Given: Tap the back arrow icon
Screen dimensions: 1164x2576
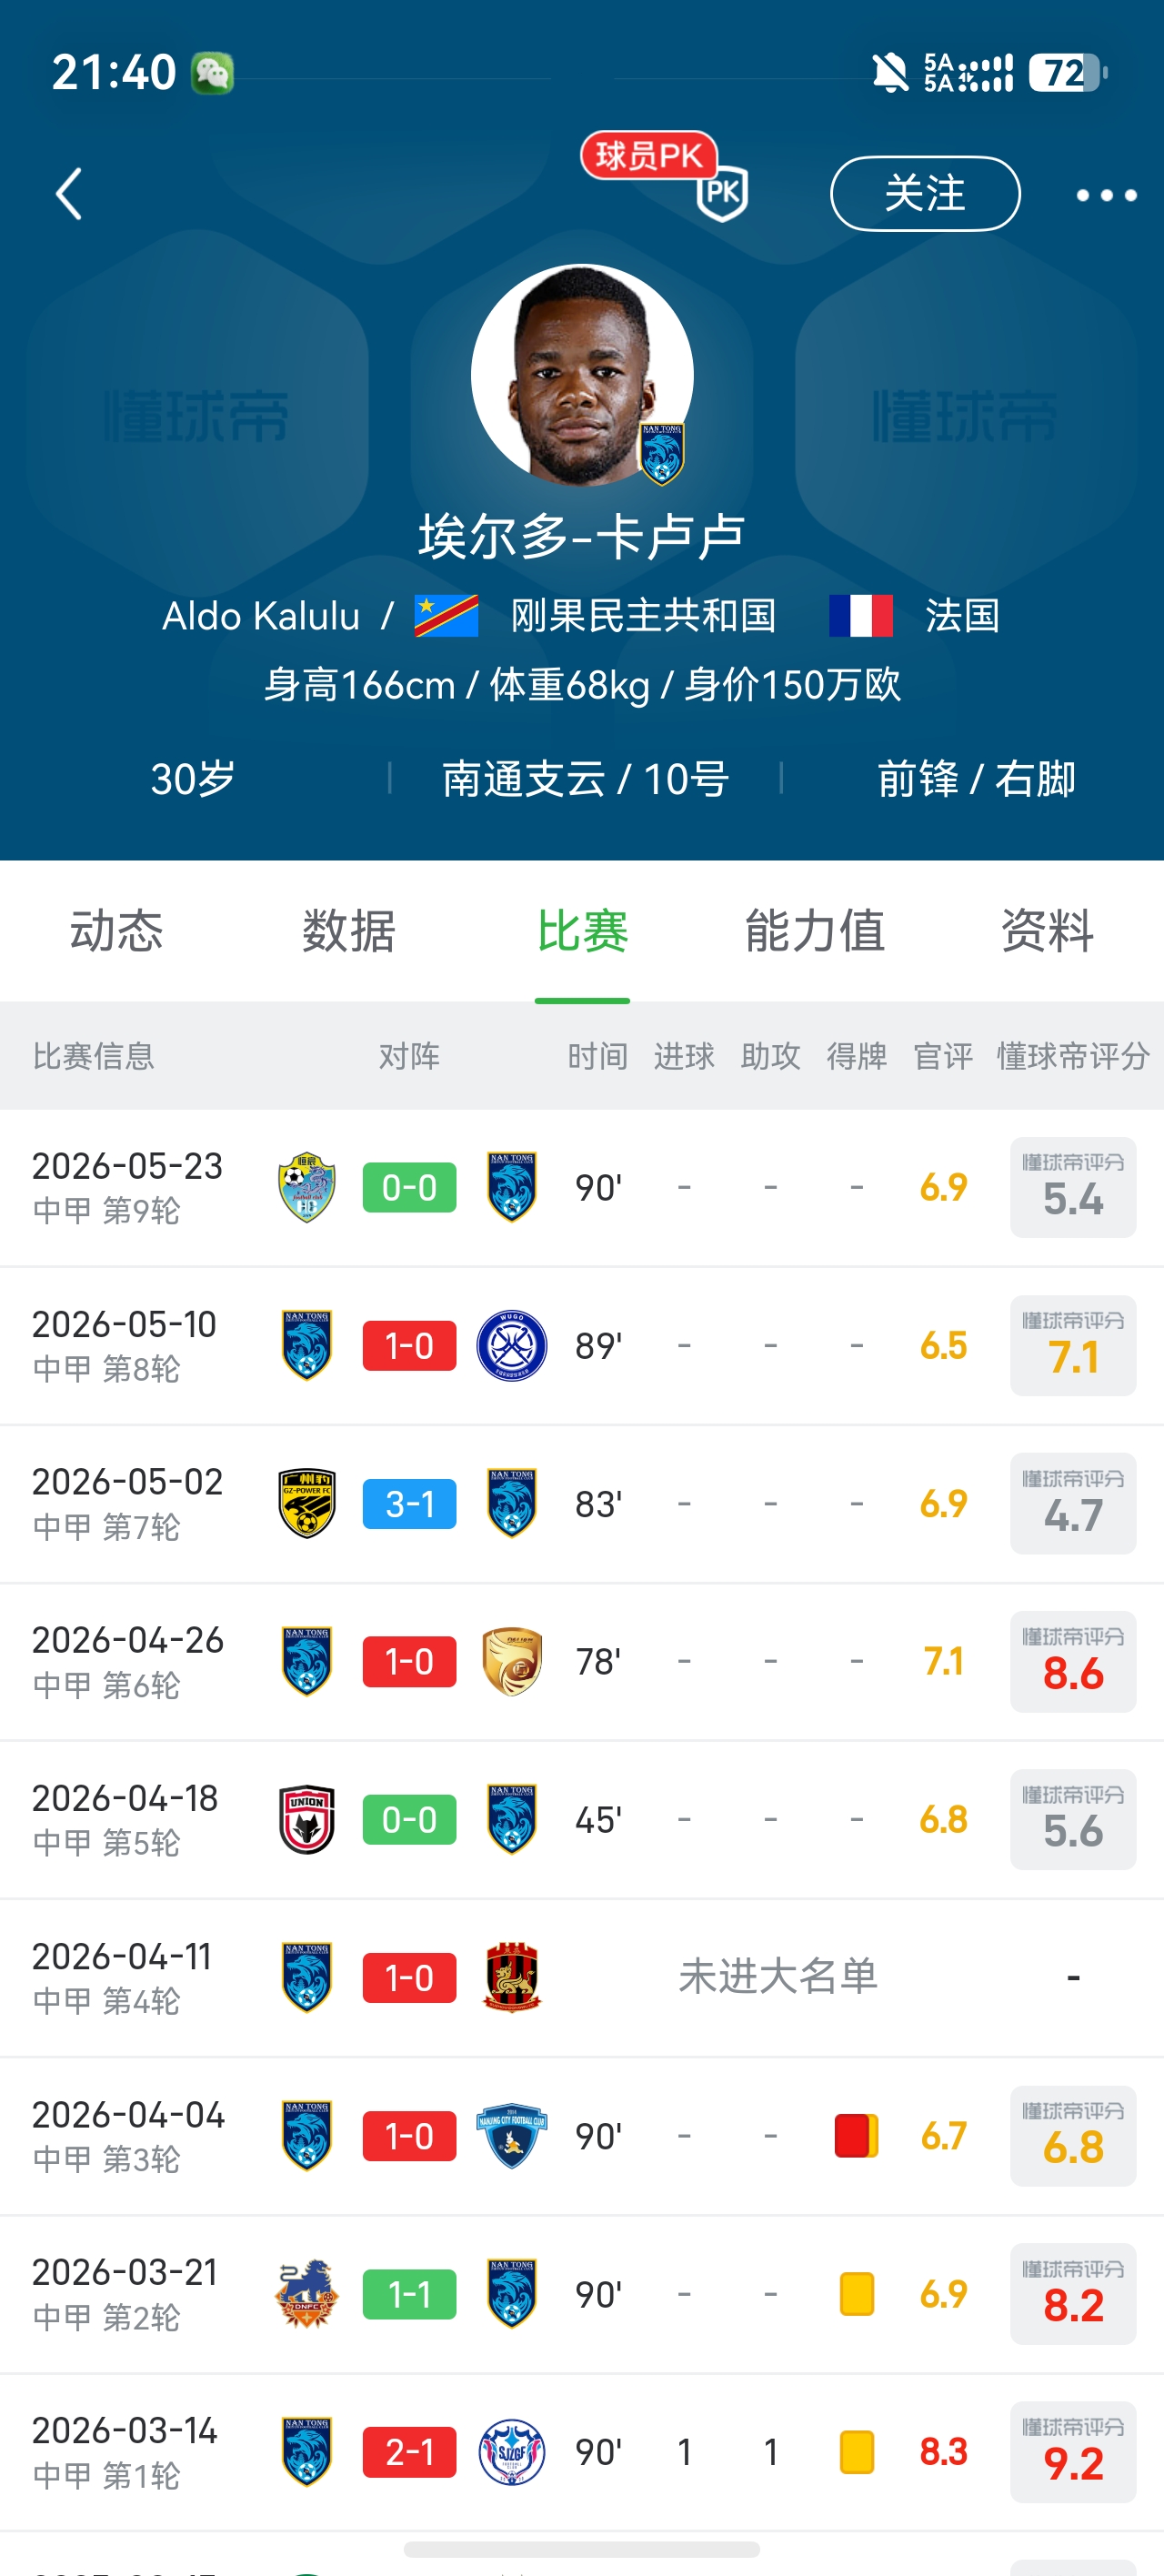Looking at the screenshot, I should click(68, 194).
